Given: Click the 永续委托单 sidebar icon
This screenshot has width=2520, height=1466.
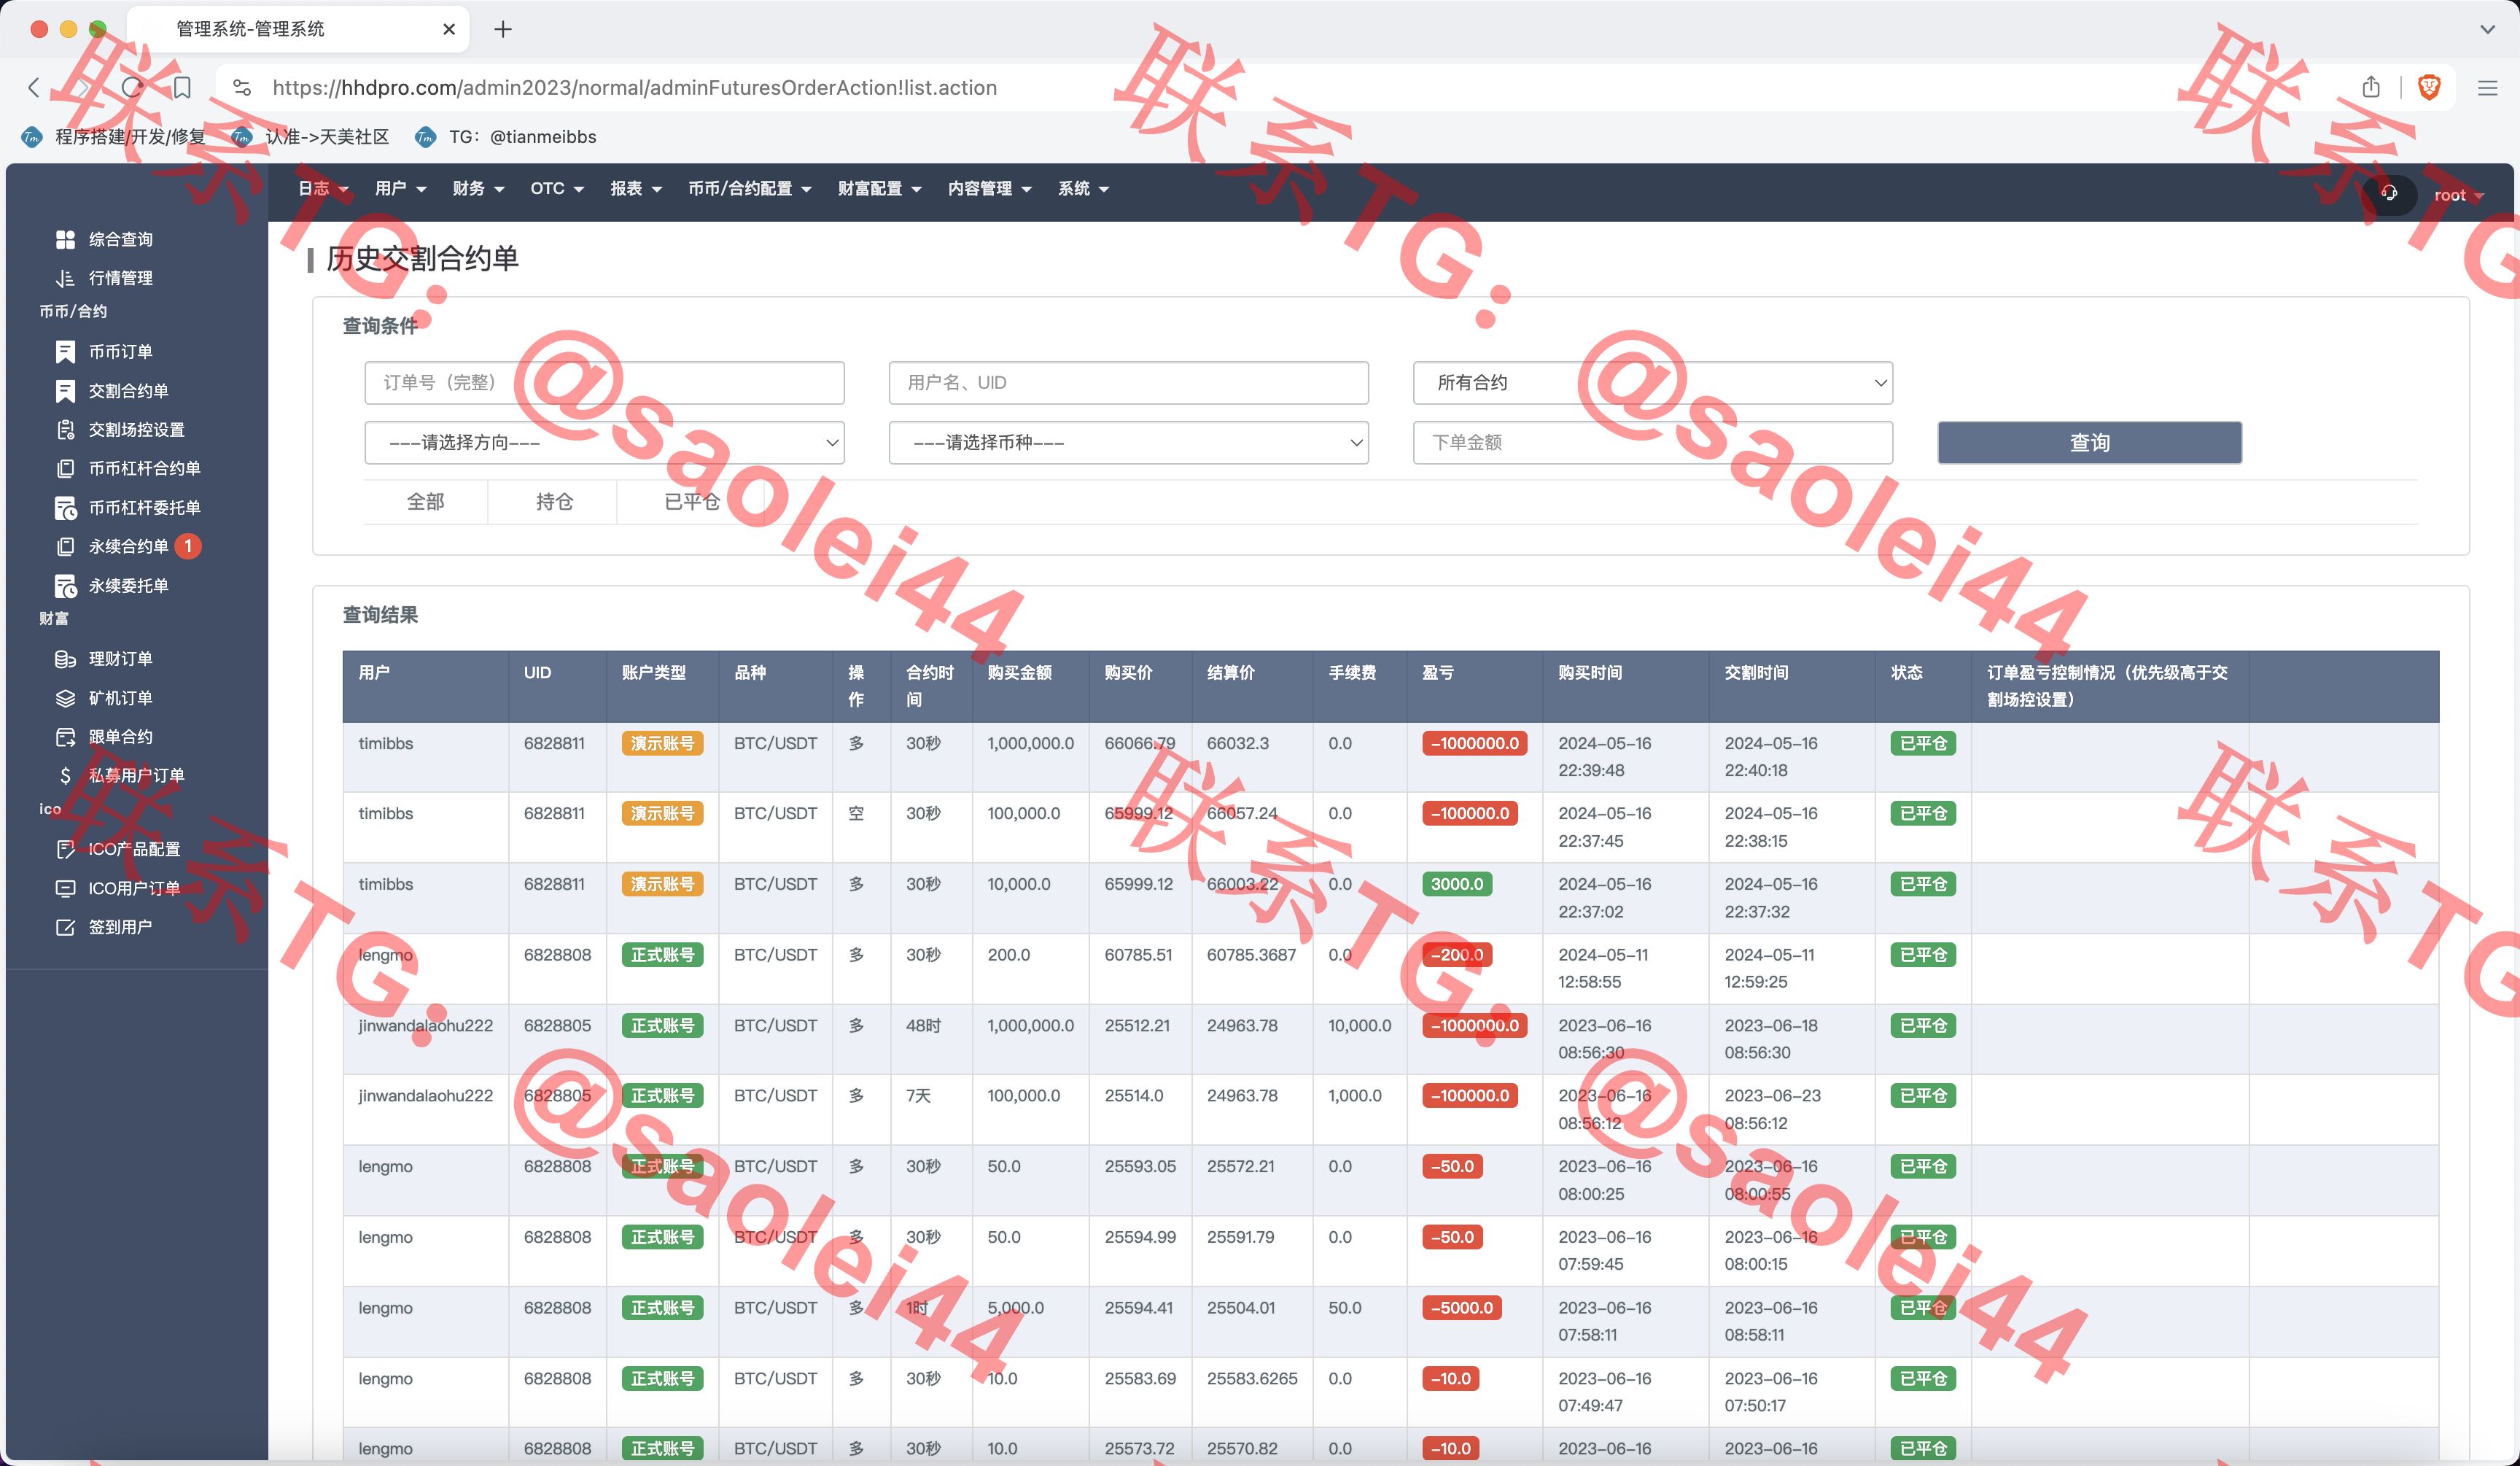Looking at the screenshot, I should point(65,586).
